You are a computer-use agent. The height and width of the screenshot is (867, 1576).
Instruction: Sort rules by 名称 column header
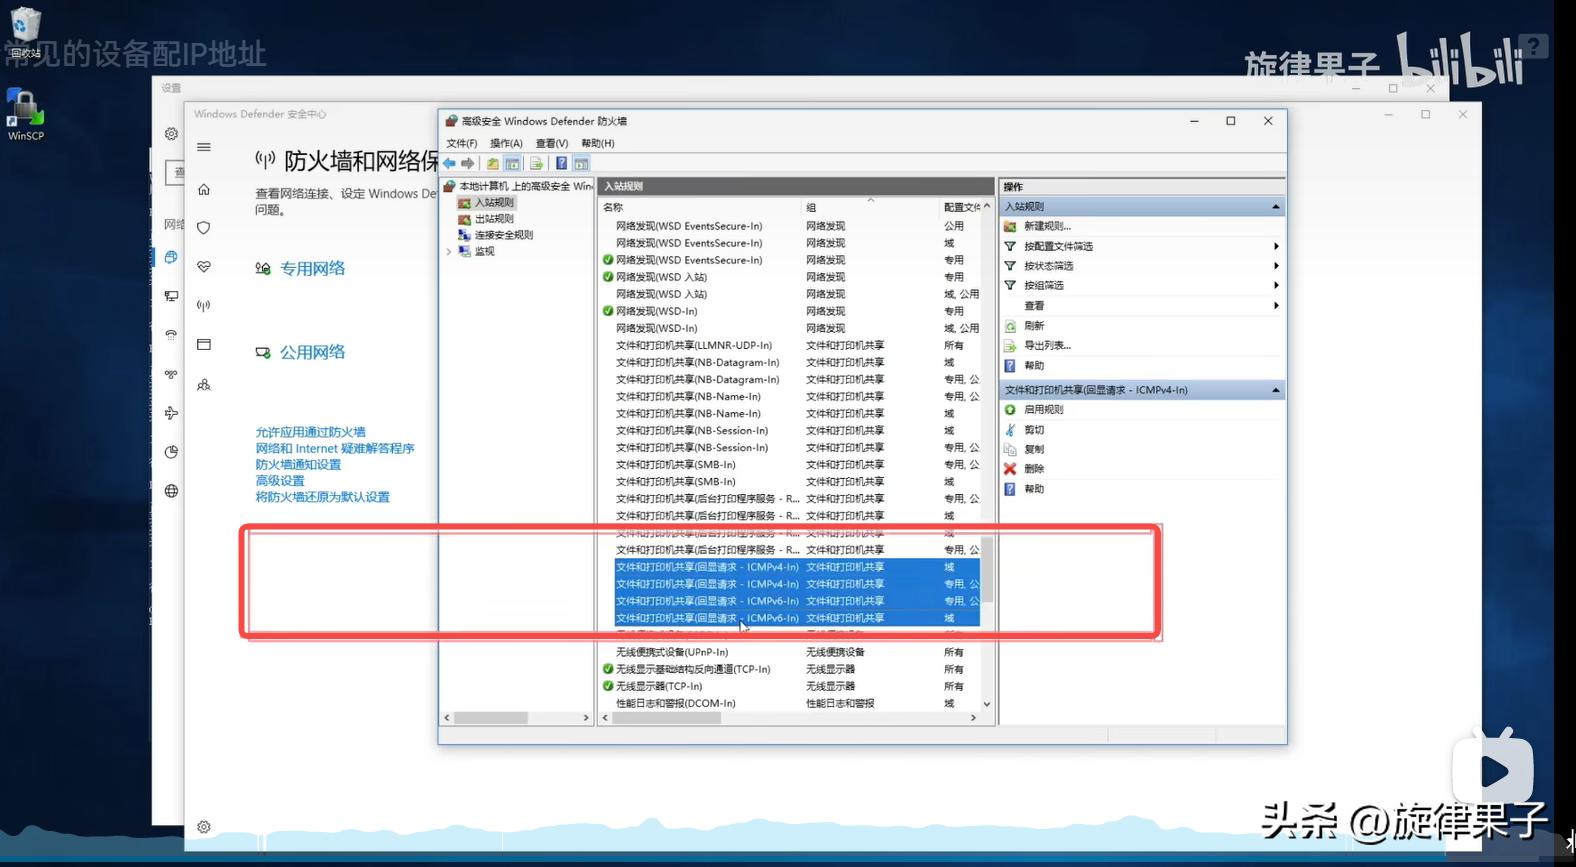pyautogui.click(x=699, y=207)
